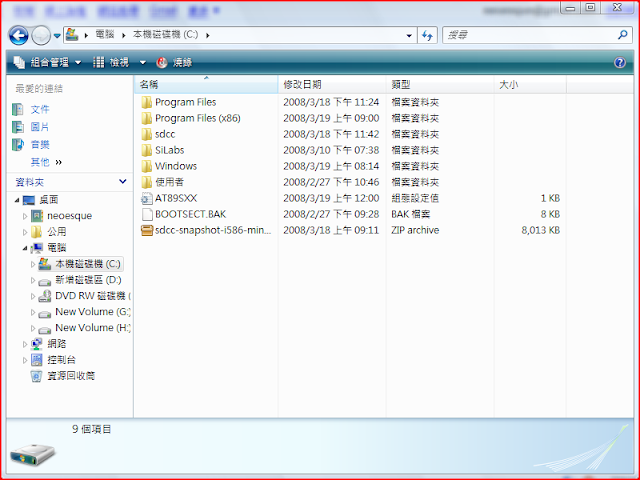Open recent pages dropdown beside Forward button
The image size is (640, 480).
tap(57, 36)
